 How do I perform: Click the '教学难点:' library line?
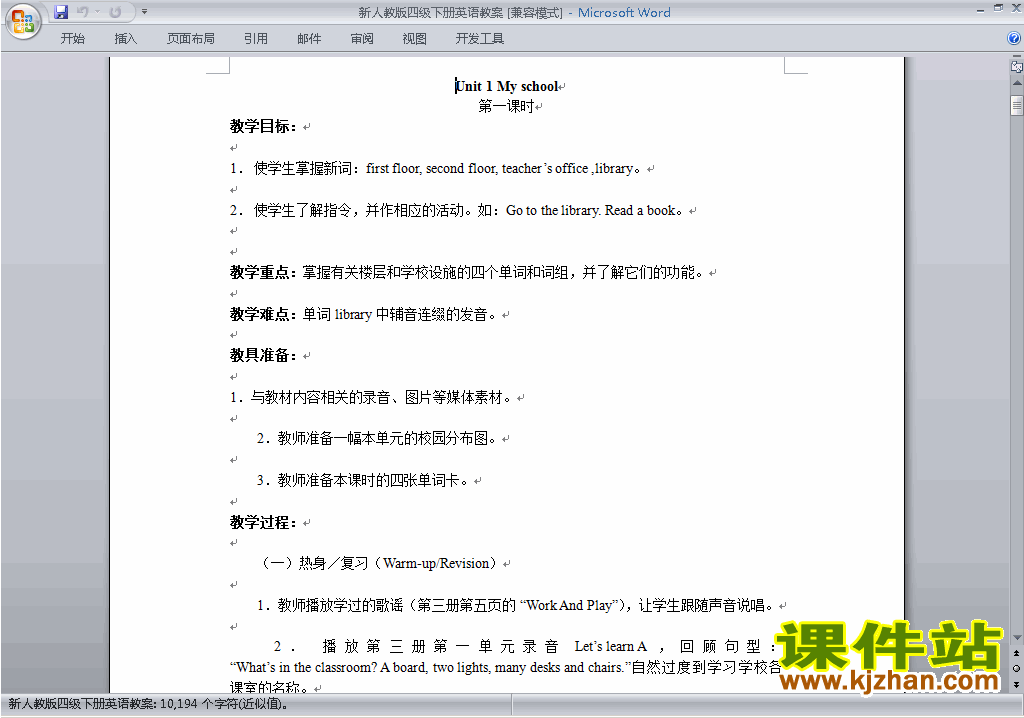pos(363,314)
